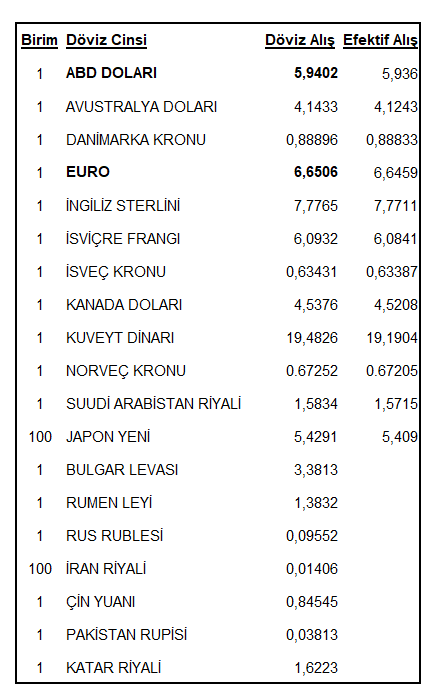The height and width of the screenshot is (684, 421).
Task: Click the 7,7711 sterling effective rate
Action: coord(396,206)
